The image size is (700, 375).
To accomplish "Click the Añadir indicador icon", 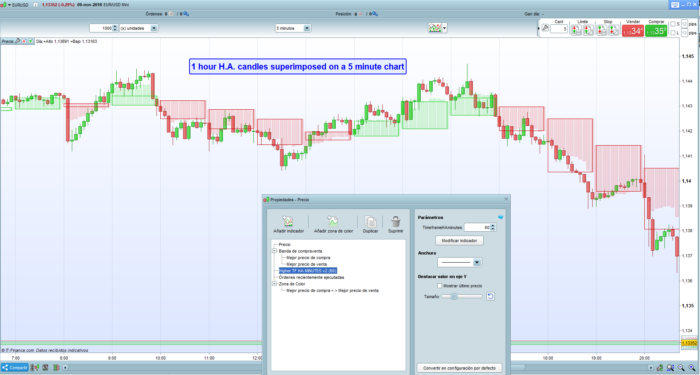I will pyautogui.click(x=288, y=221).
